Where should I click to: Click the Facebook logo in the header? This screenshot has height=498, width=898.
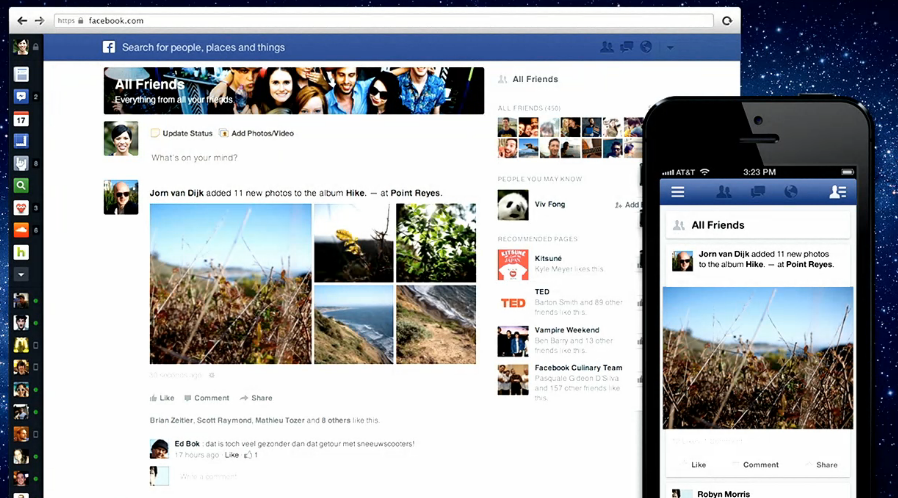(x=109, y=47)
